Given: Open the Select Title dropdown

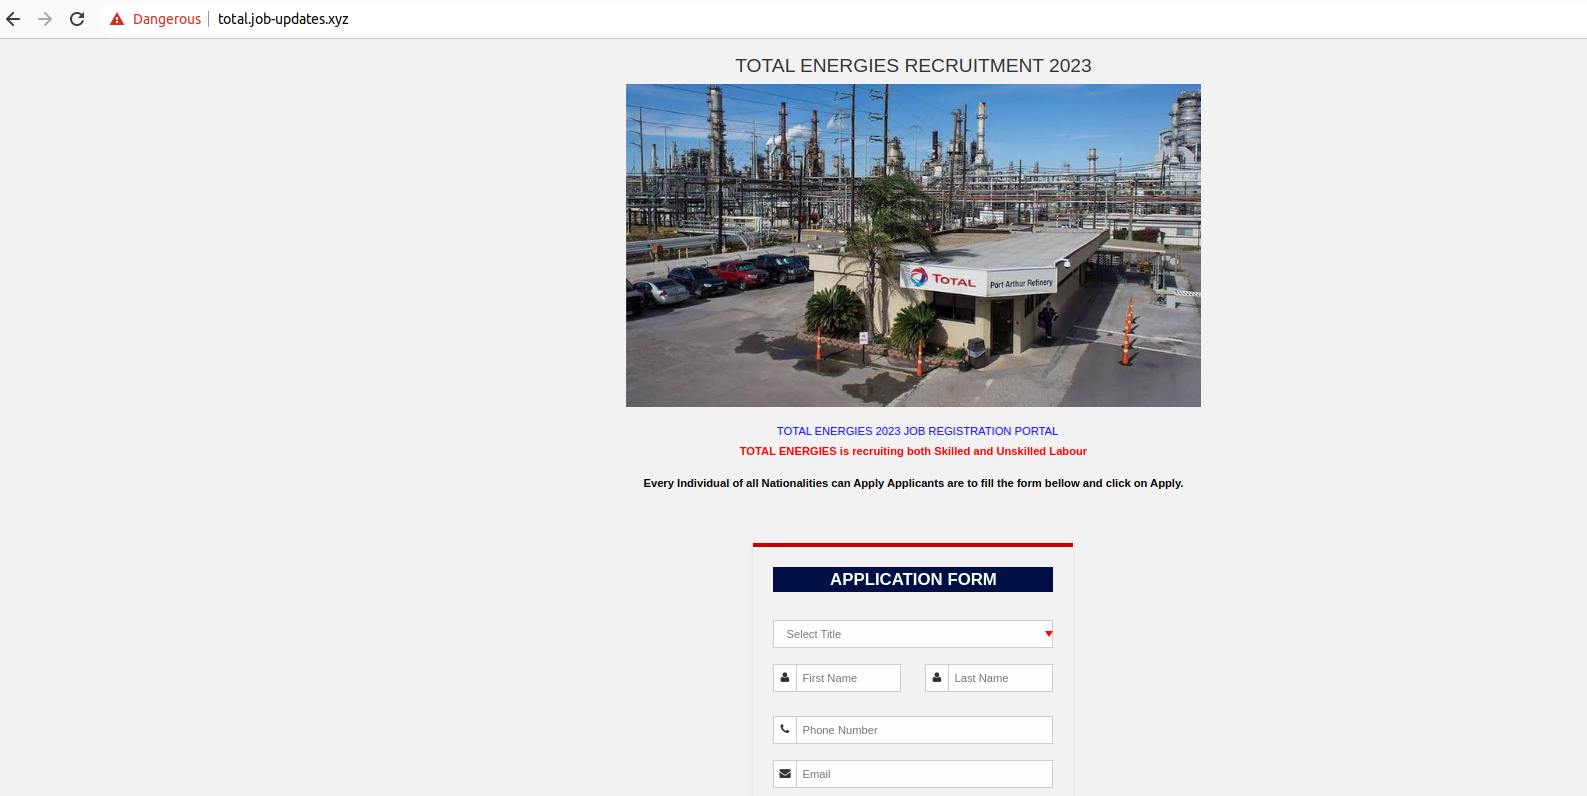Looking at the screenshot, I should coord(913,634).
